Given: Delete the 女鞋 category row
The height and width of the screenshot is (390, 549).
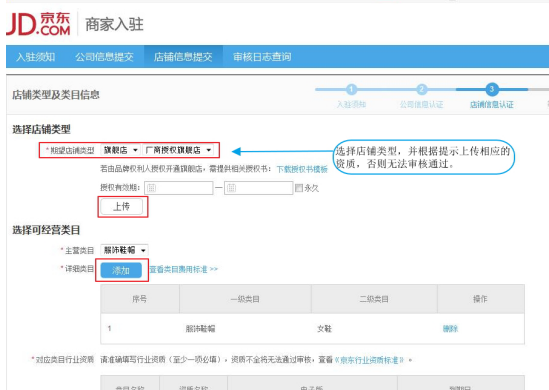Looking at the screenshot, I should (x=450, y=329).
